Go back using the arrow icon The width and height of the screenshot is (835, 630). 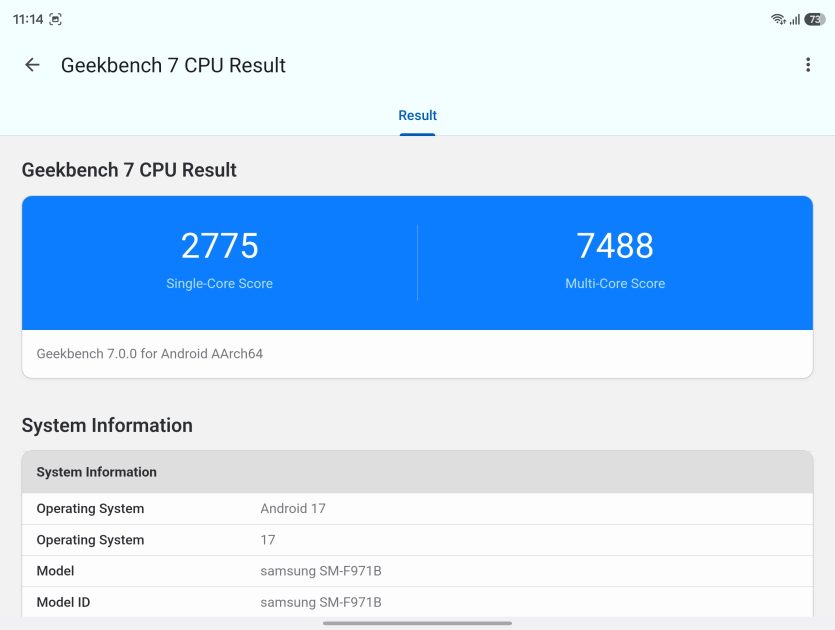coord(32,65)
